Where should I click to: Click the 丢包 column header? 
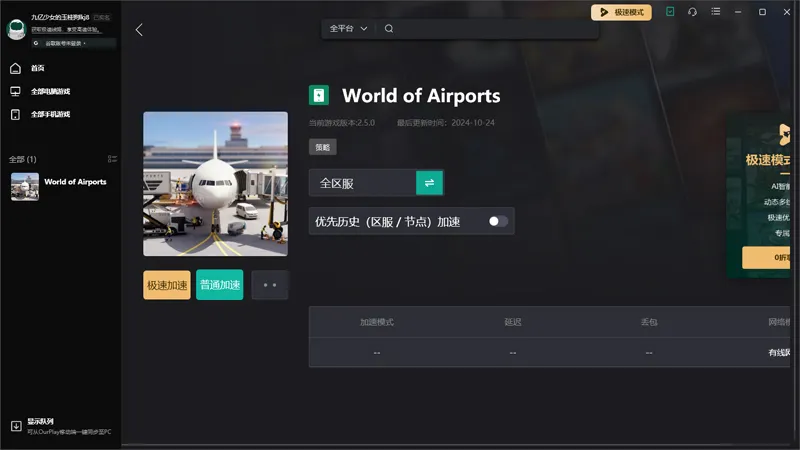click(649, 322)
